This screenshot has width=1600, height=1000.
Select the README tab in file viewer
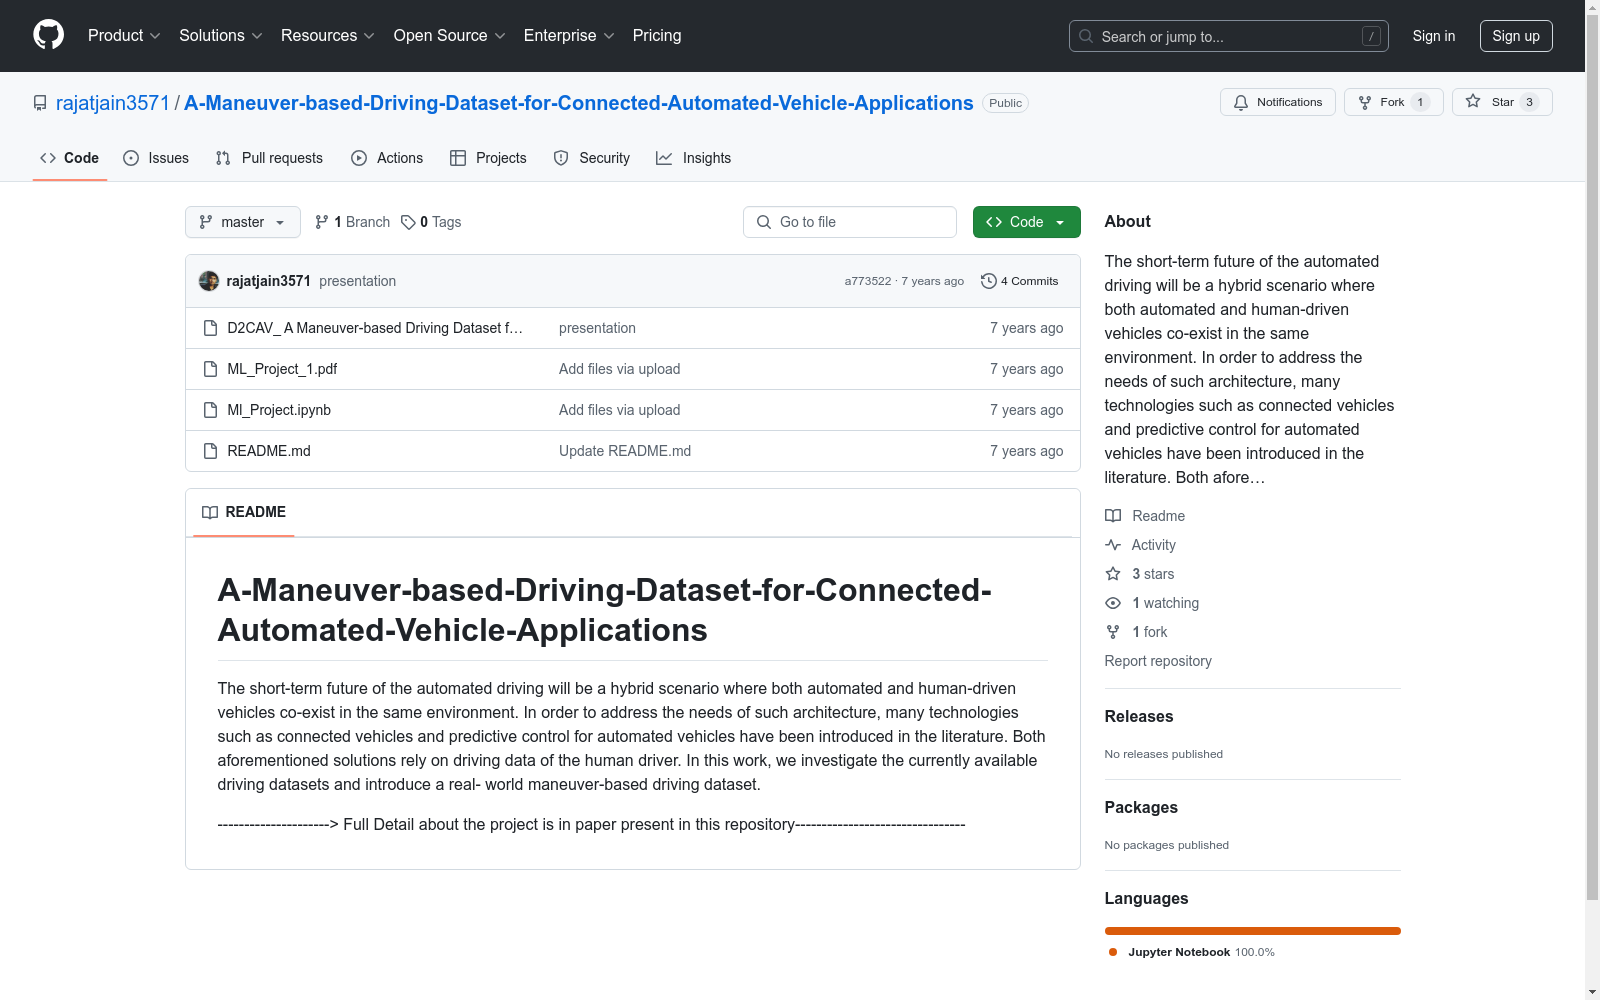[x=244, y=512]
